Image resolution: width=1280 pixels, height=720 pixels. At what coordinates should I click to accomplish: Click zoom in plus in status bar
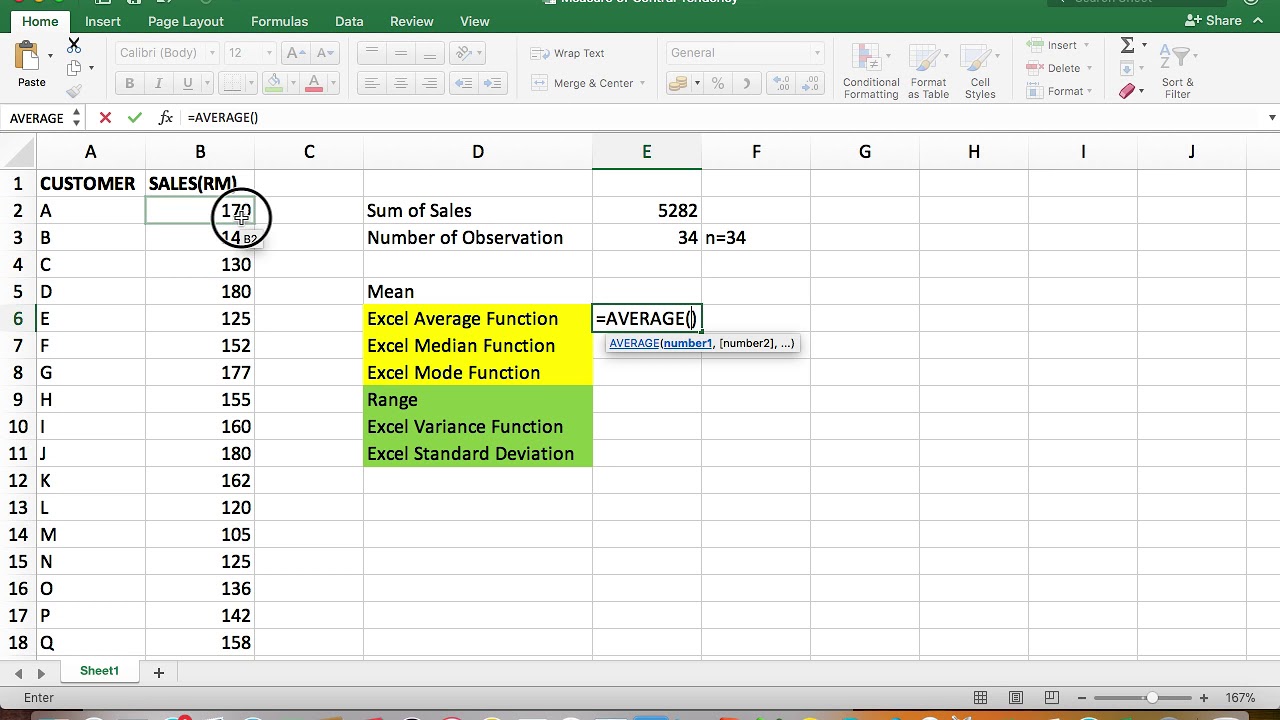tap(1204, 698)
